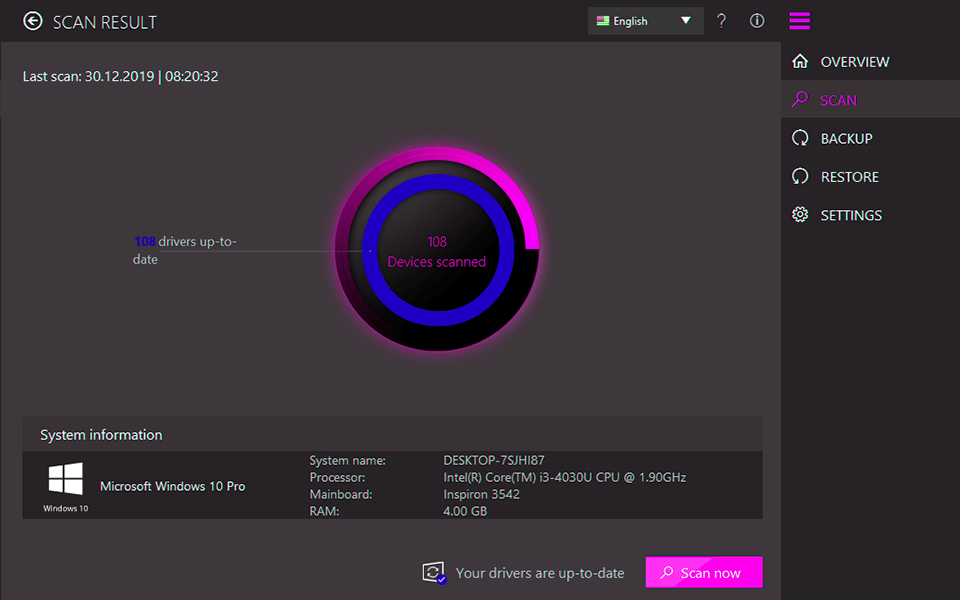Screen dimensions: 960x600
Task: Click the Backup icon in the sidebar
Action: coord(800,138)
